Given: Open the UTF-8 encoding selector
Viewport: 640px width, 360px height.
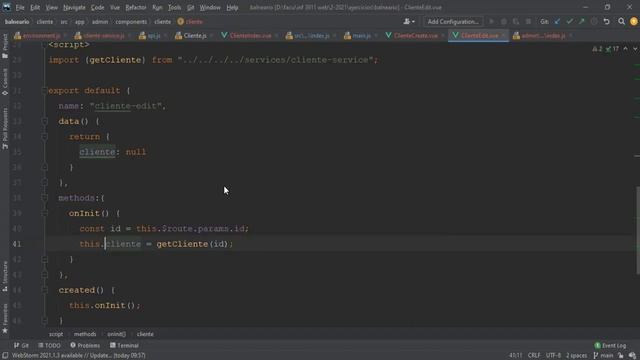Looking at the screenshot, I should tap(553, 356).
